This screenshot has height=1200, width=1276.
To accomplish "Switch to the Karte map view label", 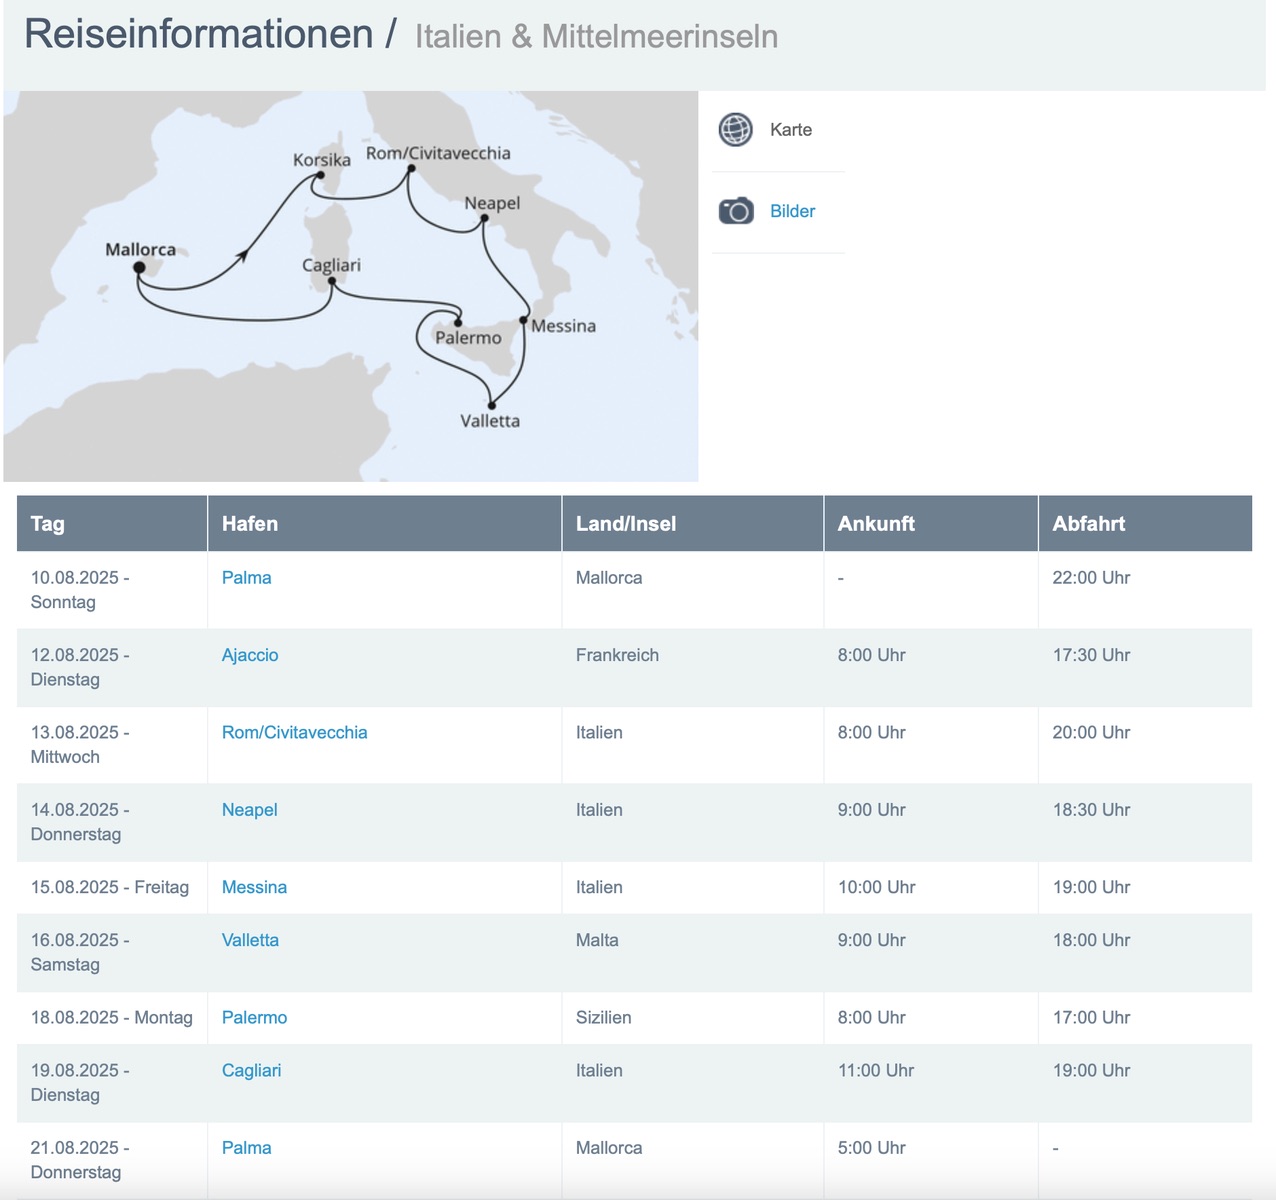I will tap(790, 130).
